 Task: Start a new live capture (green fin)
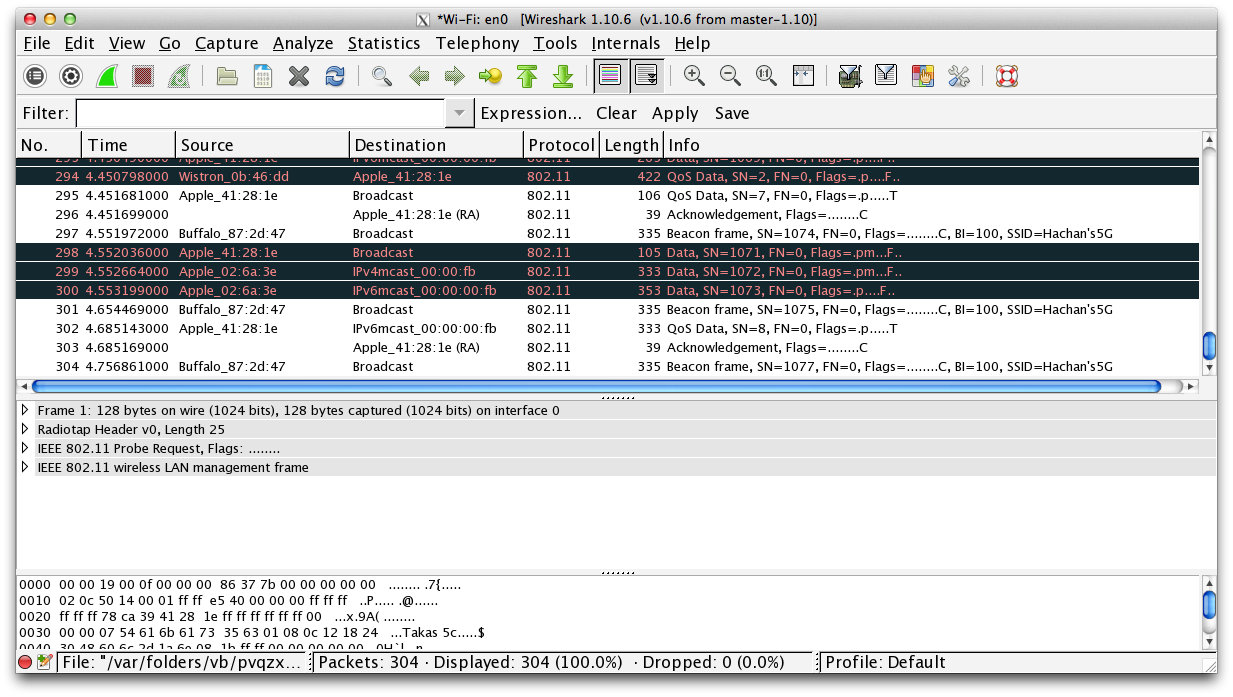107,76
